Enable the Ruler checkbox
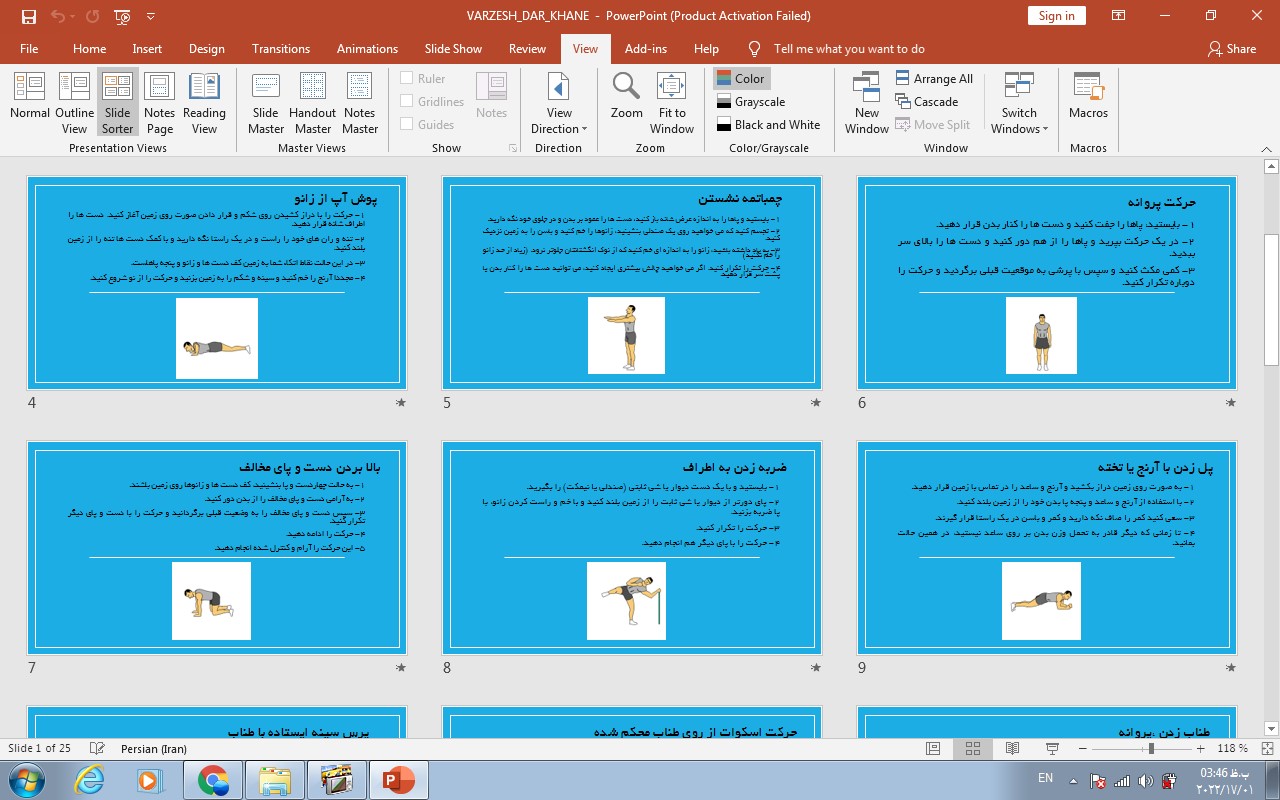 coord(407,79)
